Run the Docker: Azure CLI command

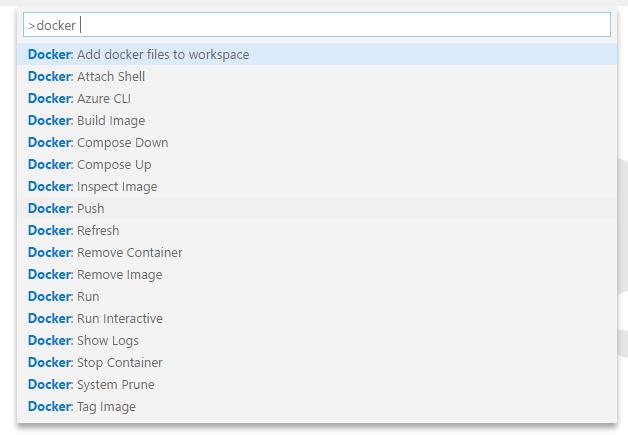(317, 98)
